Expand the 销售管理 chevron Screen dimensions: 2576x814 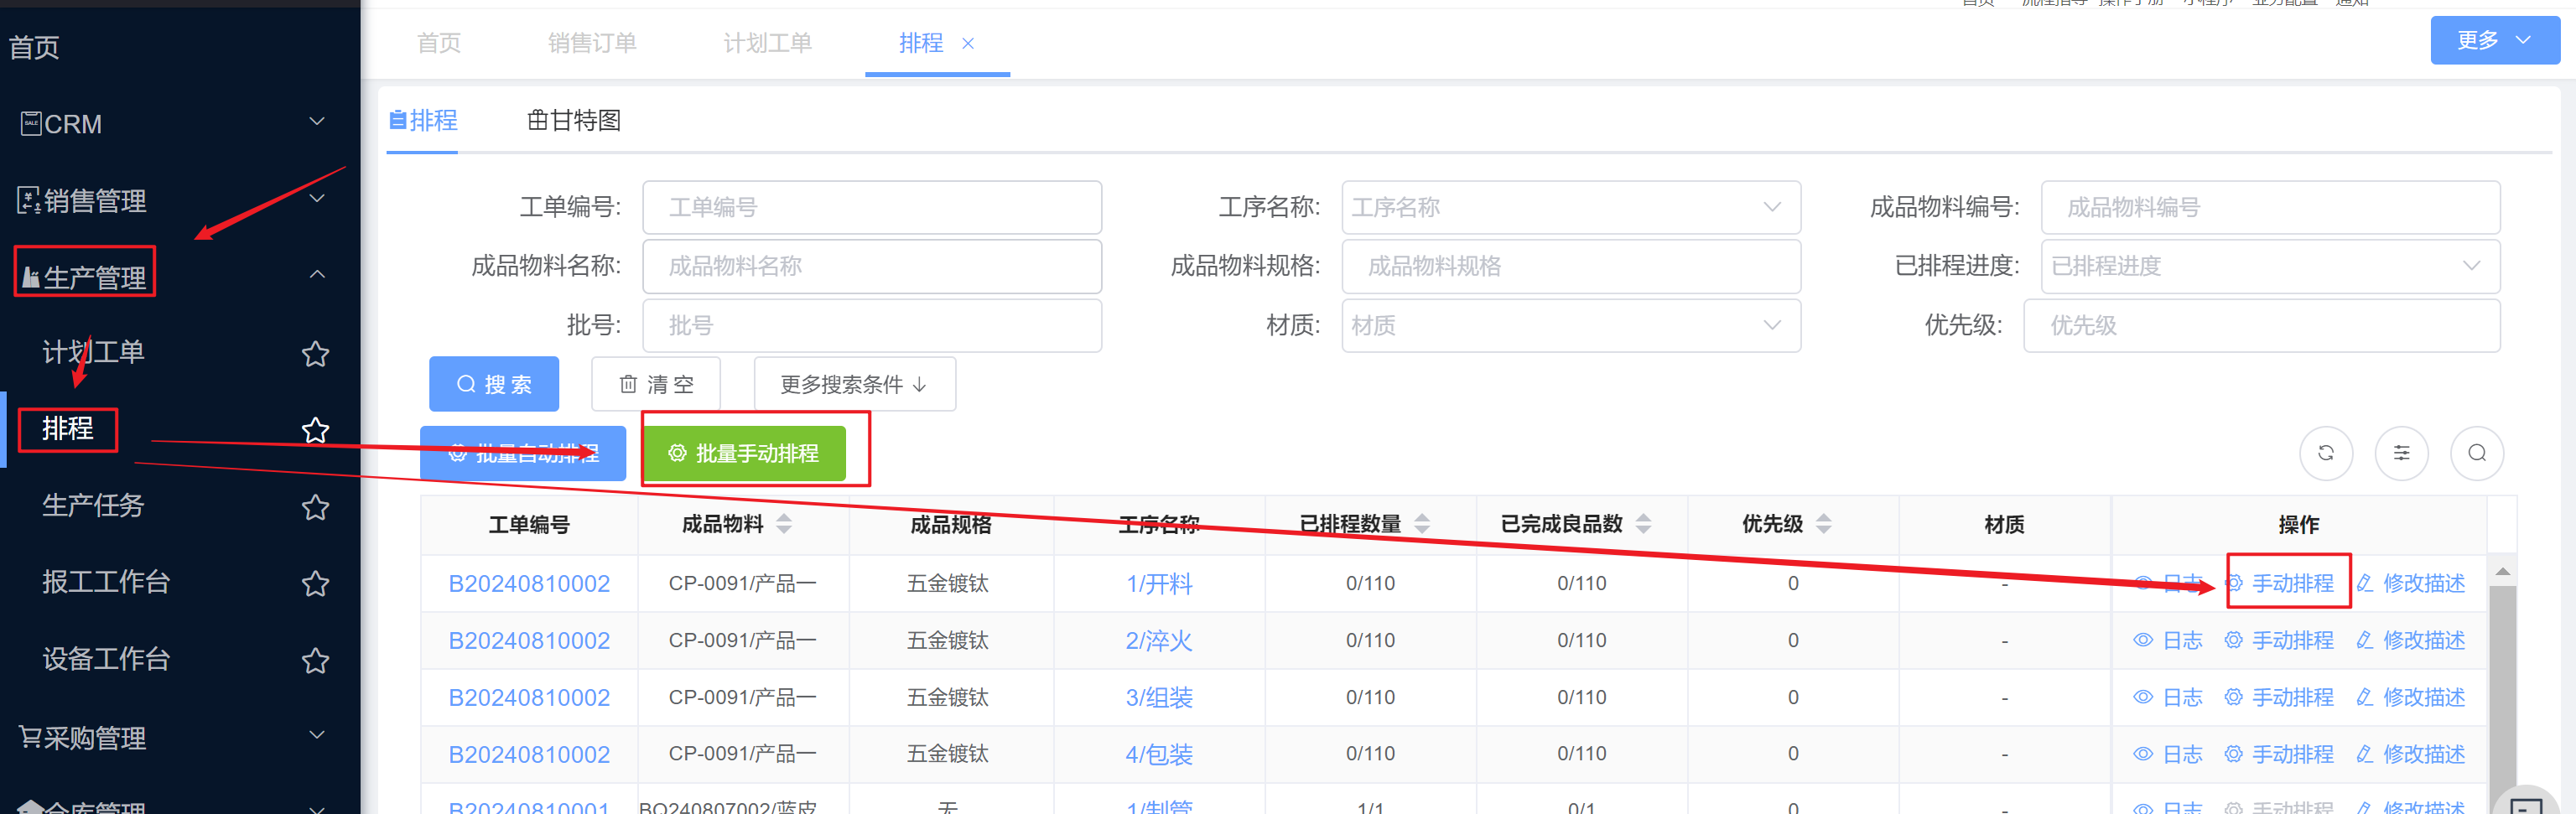point(317,199)
